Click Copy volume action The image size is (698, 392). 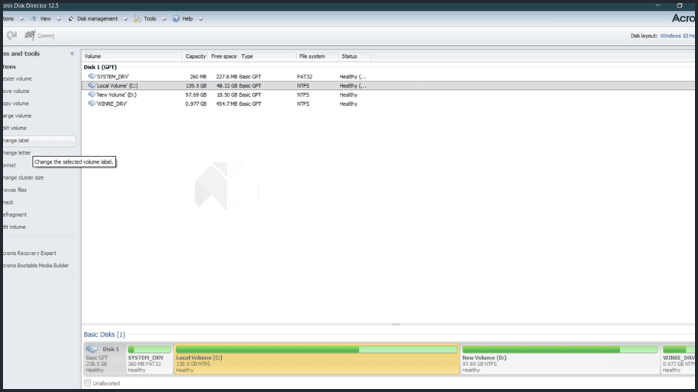click(x=16, y=103)
